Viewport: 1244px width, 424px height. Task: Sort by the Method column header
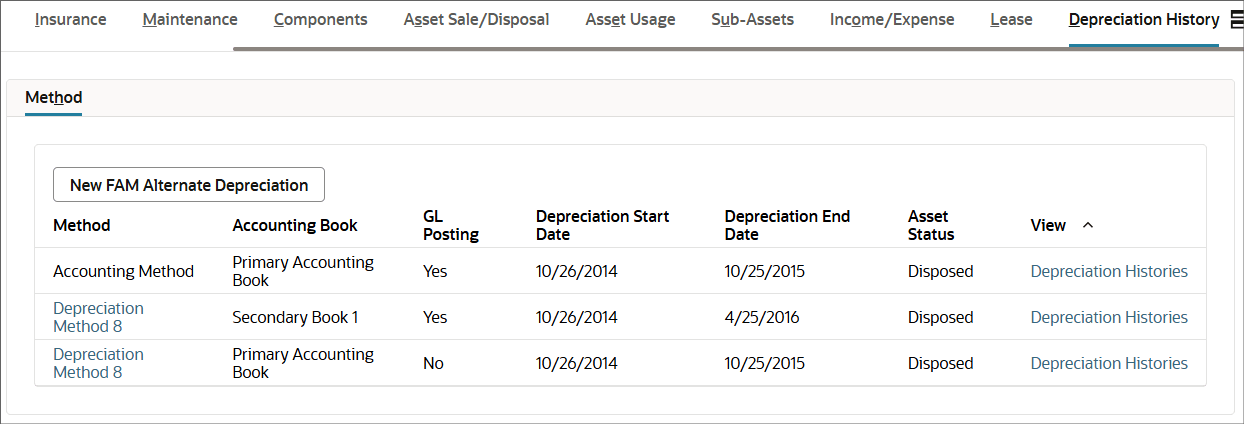82,225
